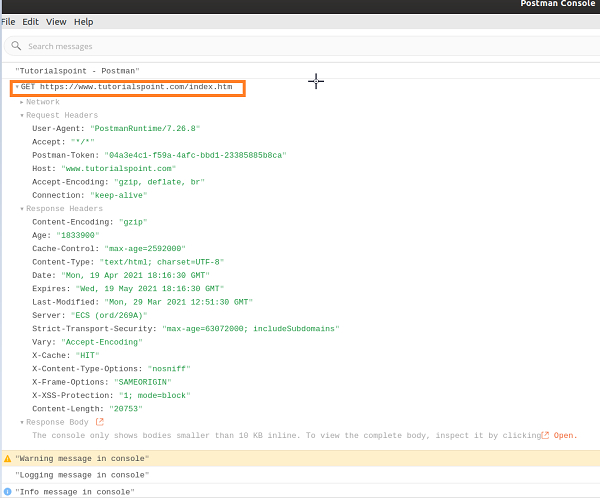Select the Strict-Transport-Security header row
Screen dimensions: 600x498
click(x=186, y=329)
